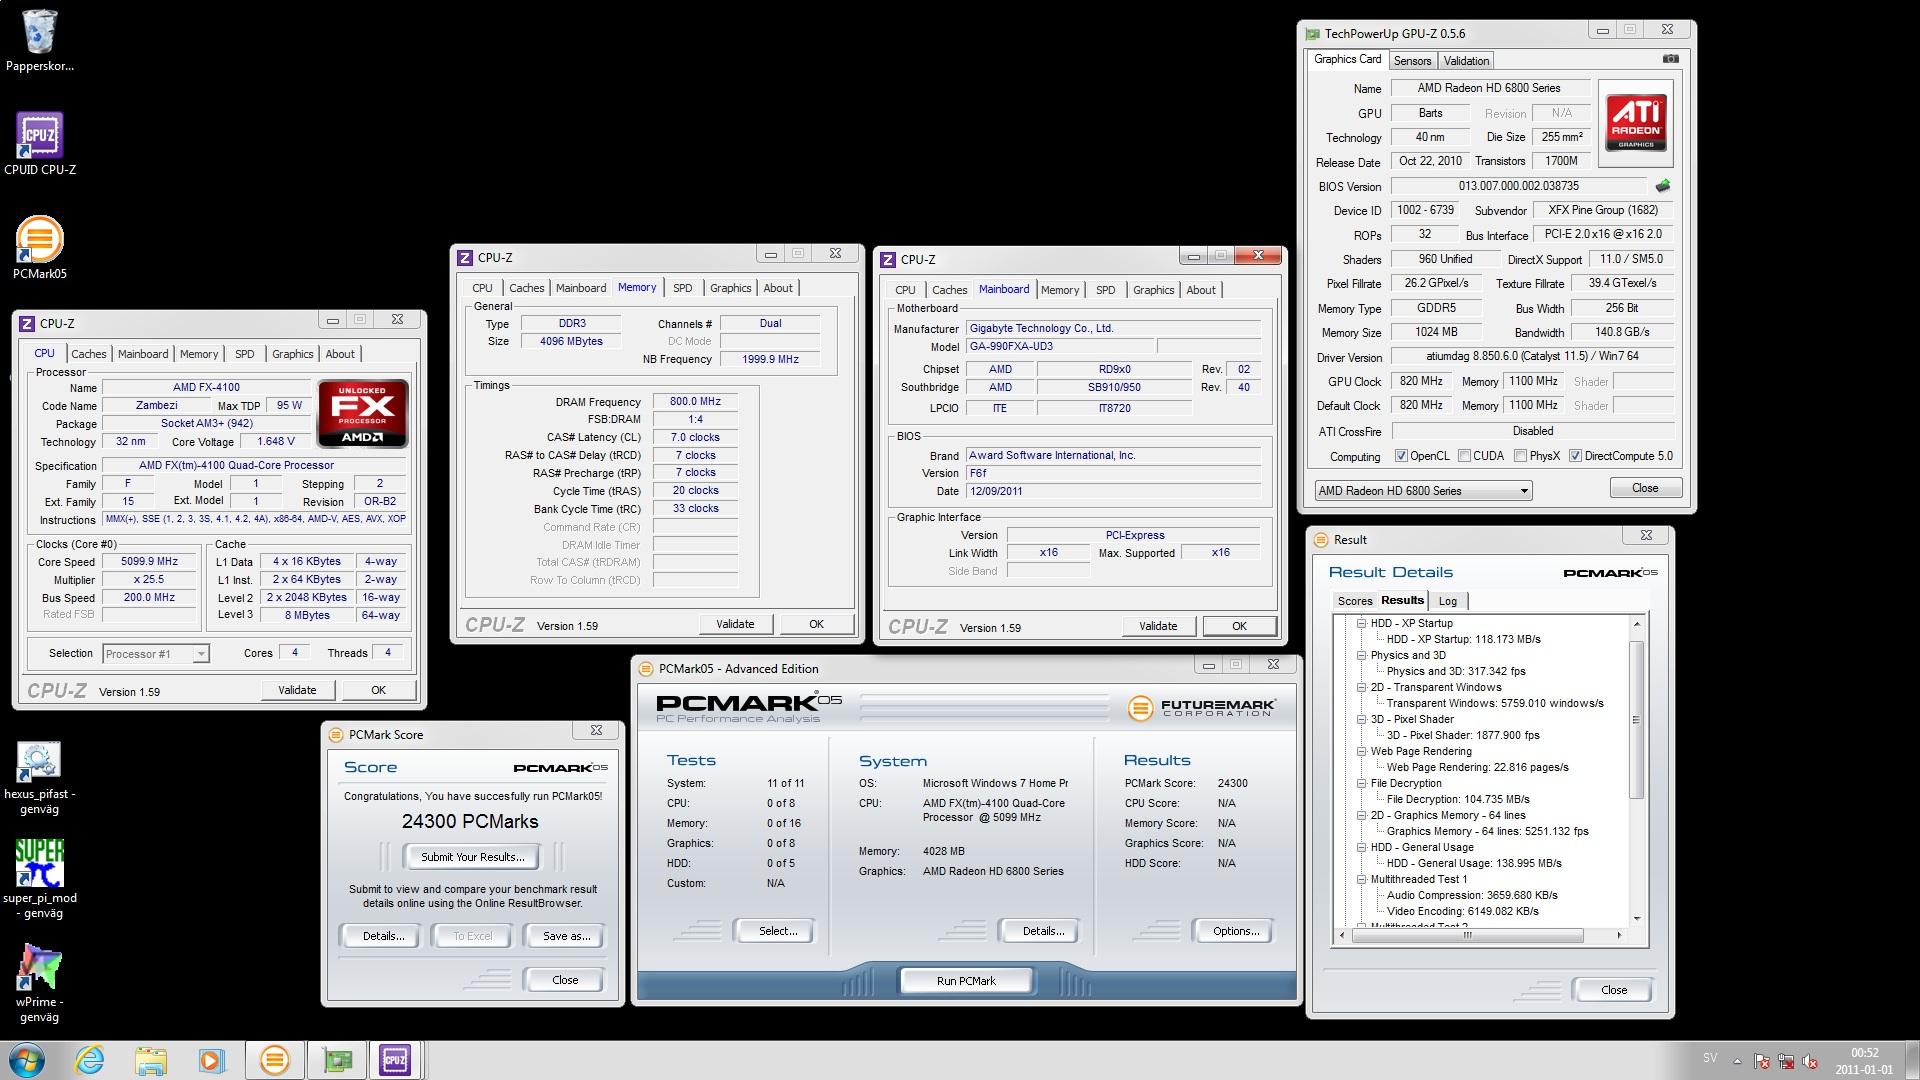Click GPU-Z screenshot camera icon
This screenshot has height=1080, width=1920.
[1670, 59]
